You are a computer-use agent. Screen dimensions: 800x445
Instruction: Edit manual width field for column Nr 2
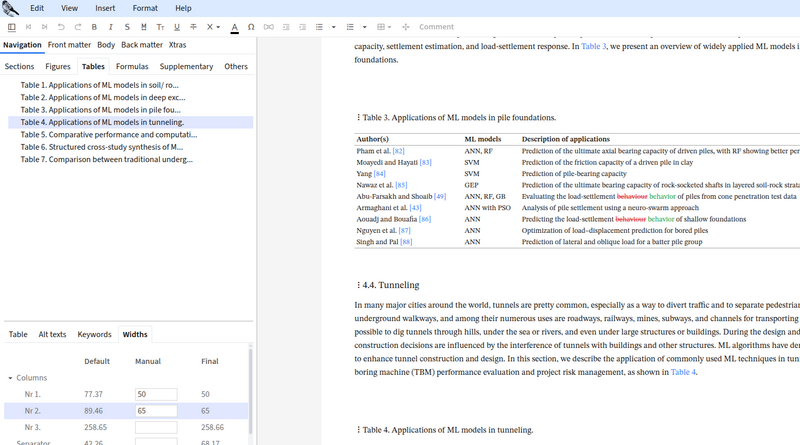[x=156, y=411]
